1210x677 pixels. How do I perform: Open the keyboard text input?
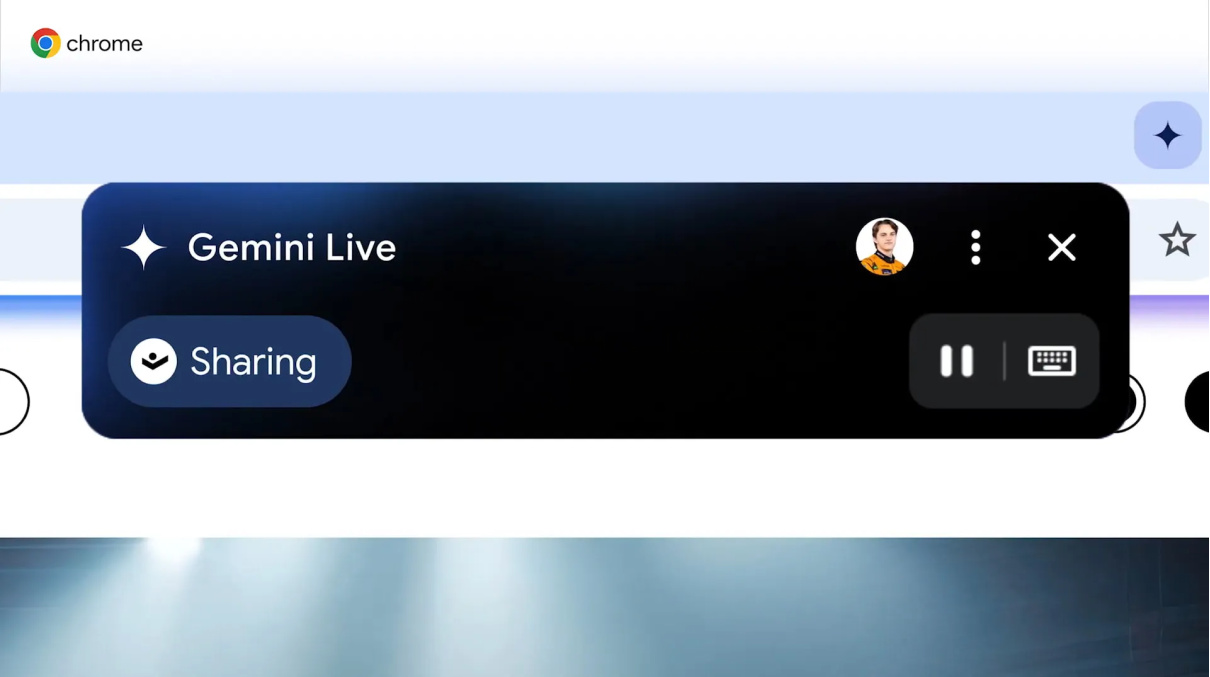tap(1052, 361)
